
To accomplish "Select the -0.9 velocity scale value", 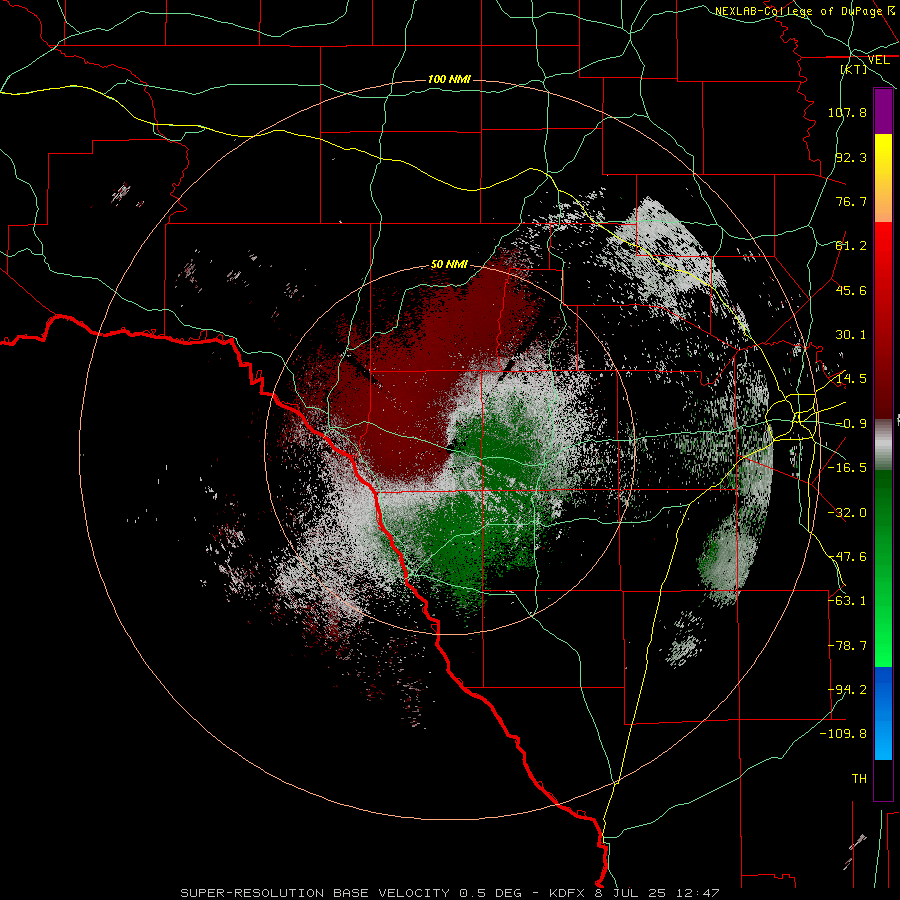I will [x=851, y=424].
